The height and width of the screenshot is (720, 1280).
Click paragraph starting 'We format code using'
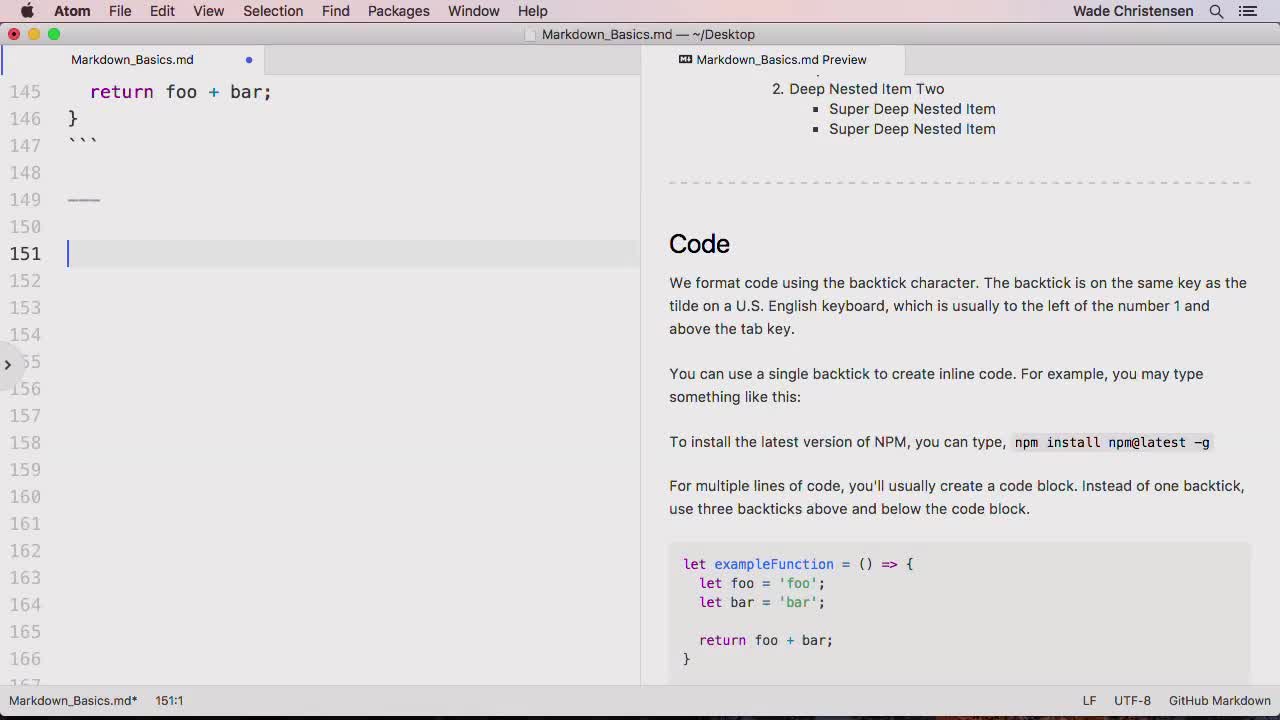(958, 306)
